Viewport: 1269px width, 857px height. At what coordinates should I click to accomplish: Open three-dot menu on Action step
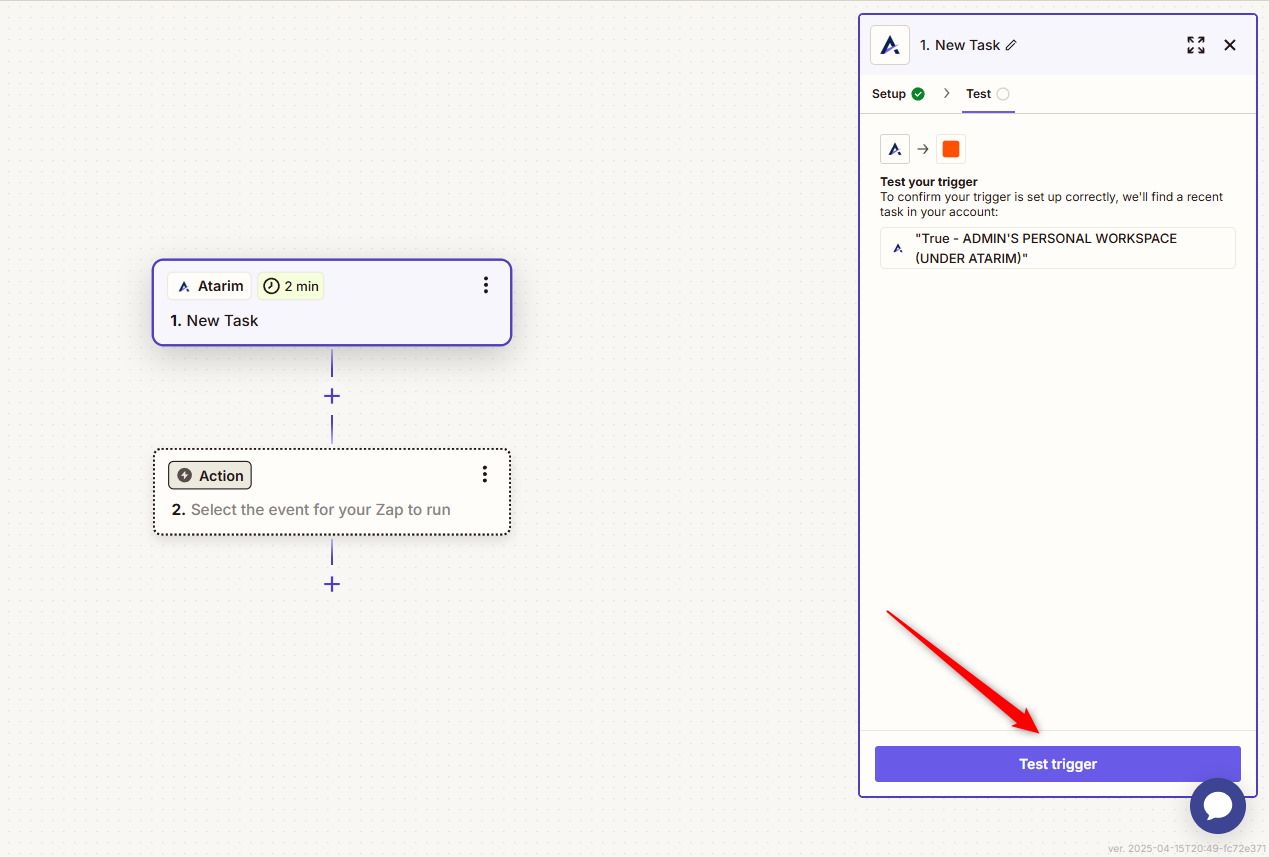(485, 474)
